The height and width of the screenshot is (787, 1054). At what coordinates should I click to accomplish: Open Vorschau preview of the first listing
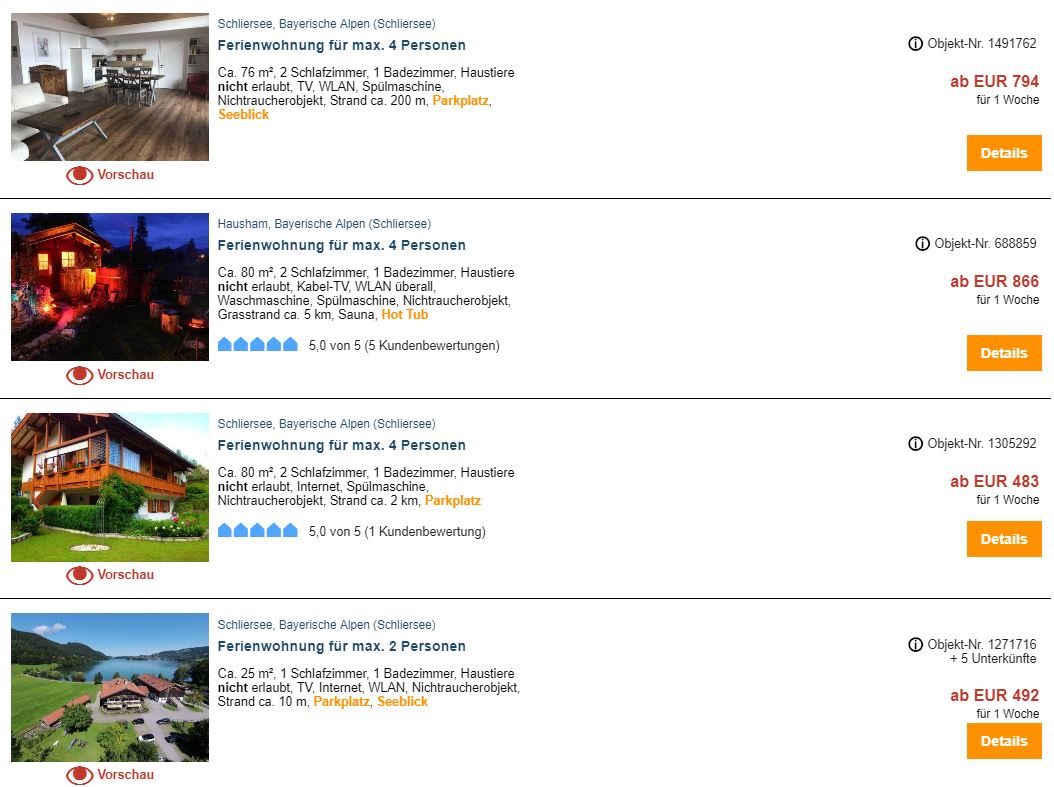click(x=110, y=174)
